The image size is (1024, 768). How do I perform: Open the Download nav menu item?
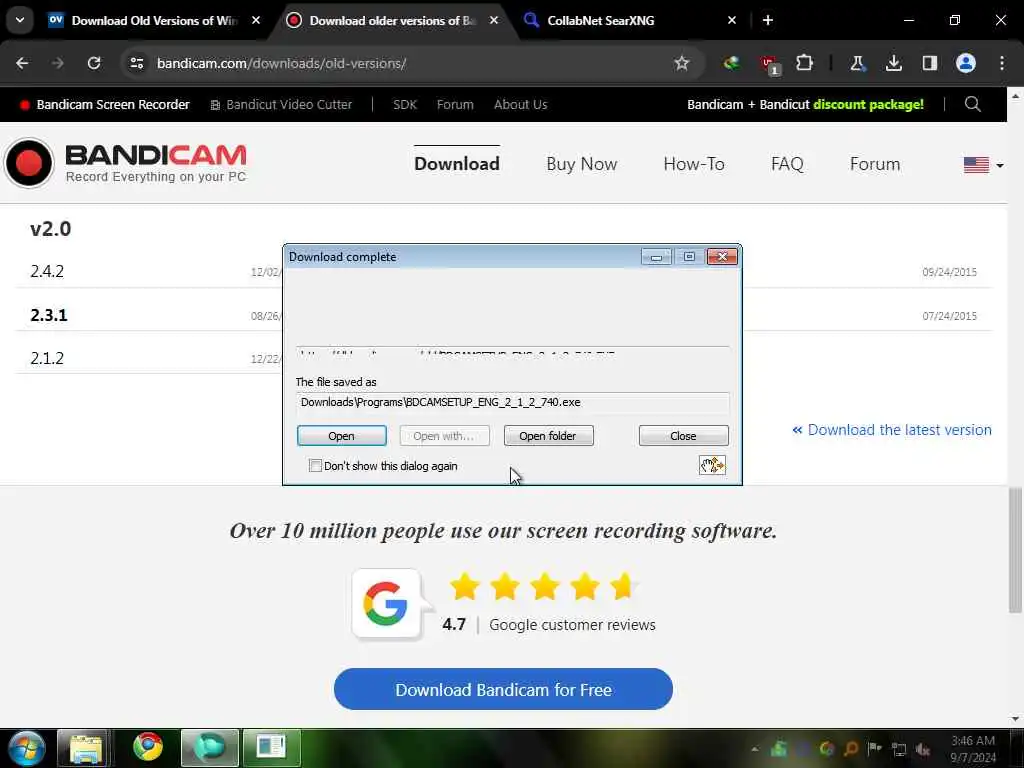456,164
